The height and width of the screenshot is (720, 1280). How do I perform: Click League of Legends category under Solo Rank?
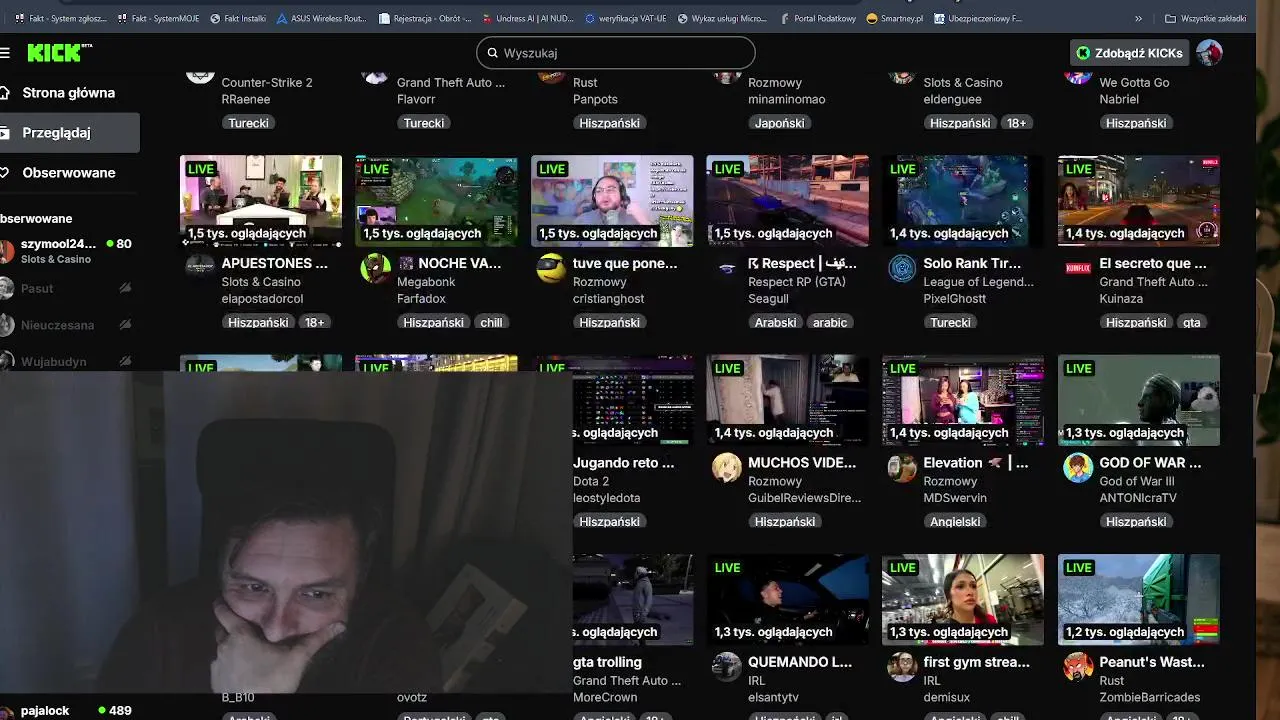point(978,282)
